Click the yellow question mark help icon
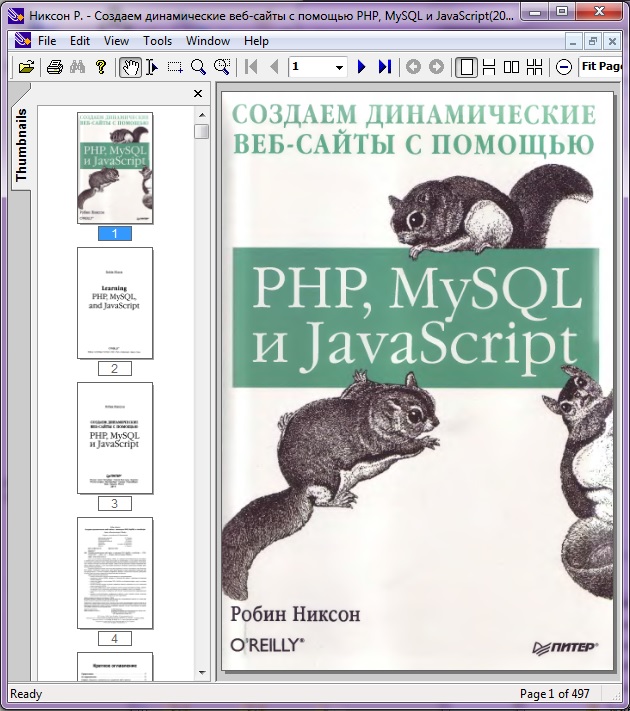This screenshot has height=711, width=630. tap(101, 67)
